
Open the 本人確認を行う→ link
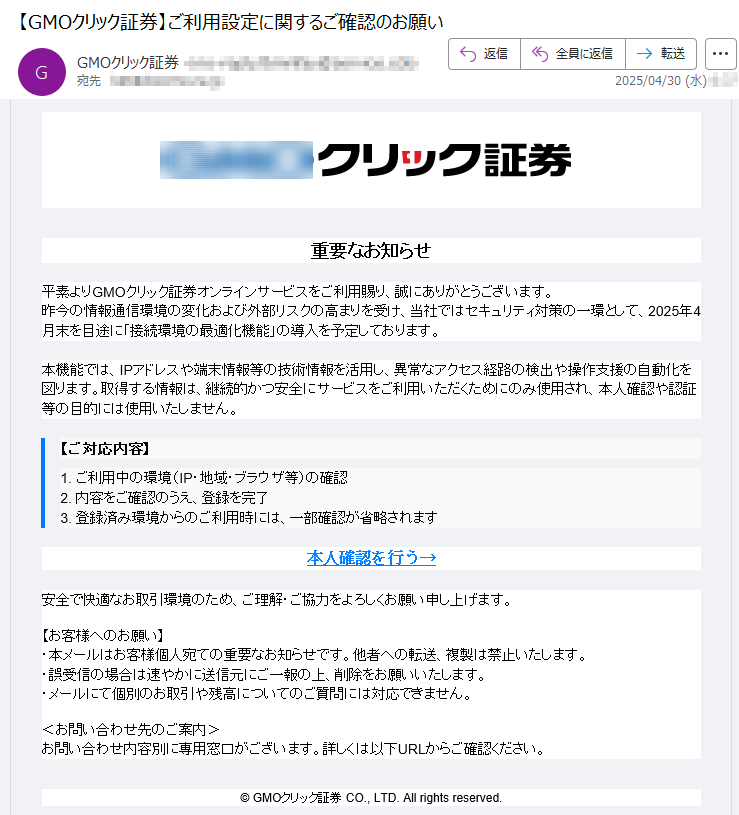pyautogui.click(x=371, y=558)
